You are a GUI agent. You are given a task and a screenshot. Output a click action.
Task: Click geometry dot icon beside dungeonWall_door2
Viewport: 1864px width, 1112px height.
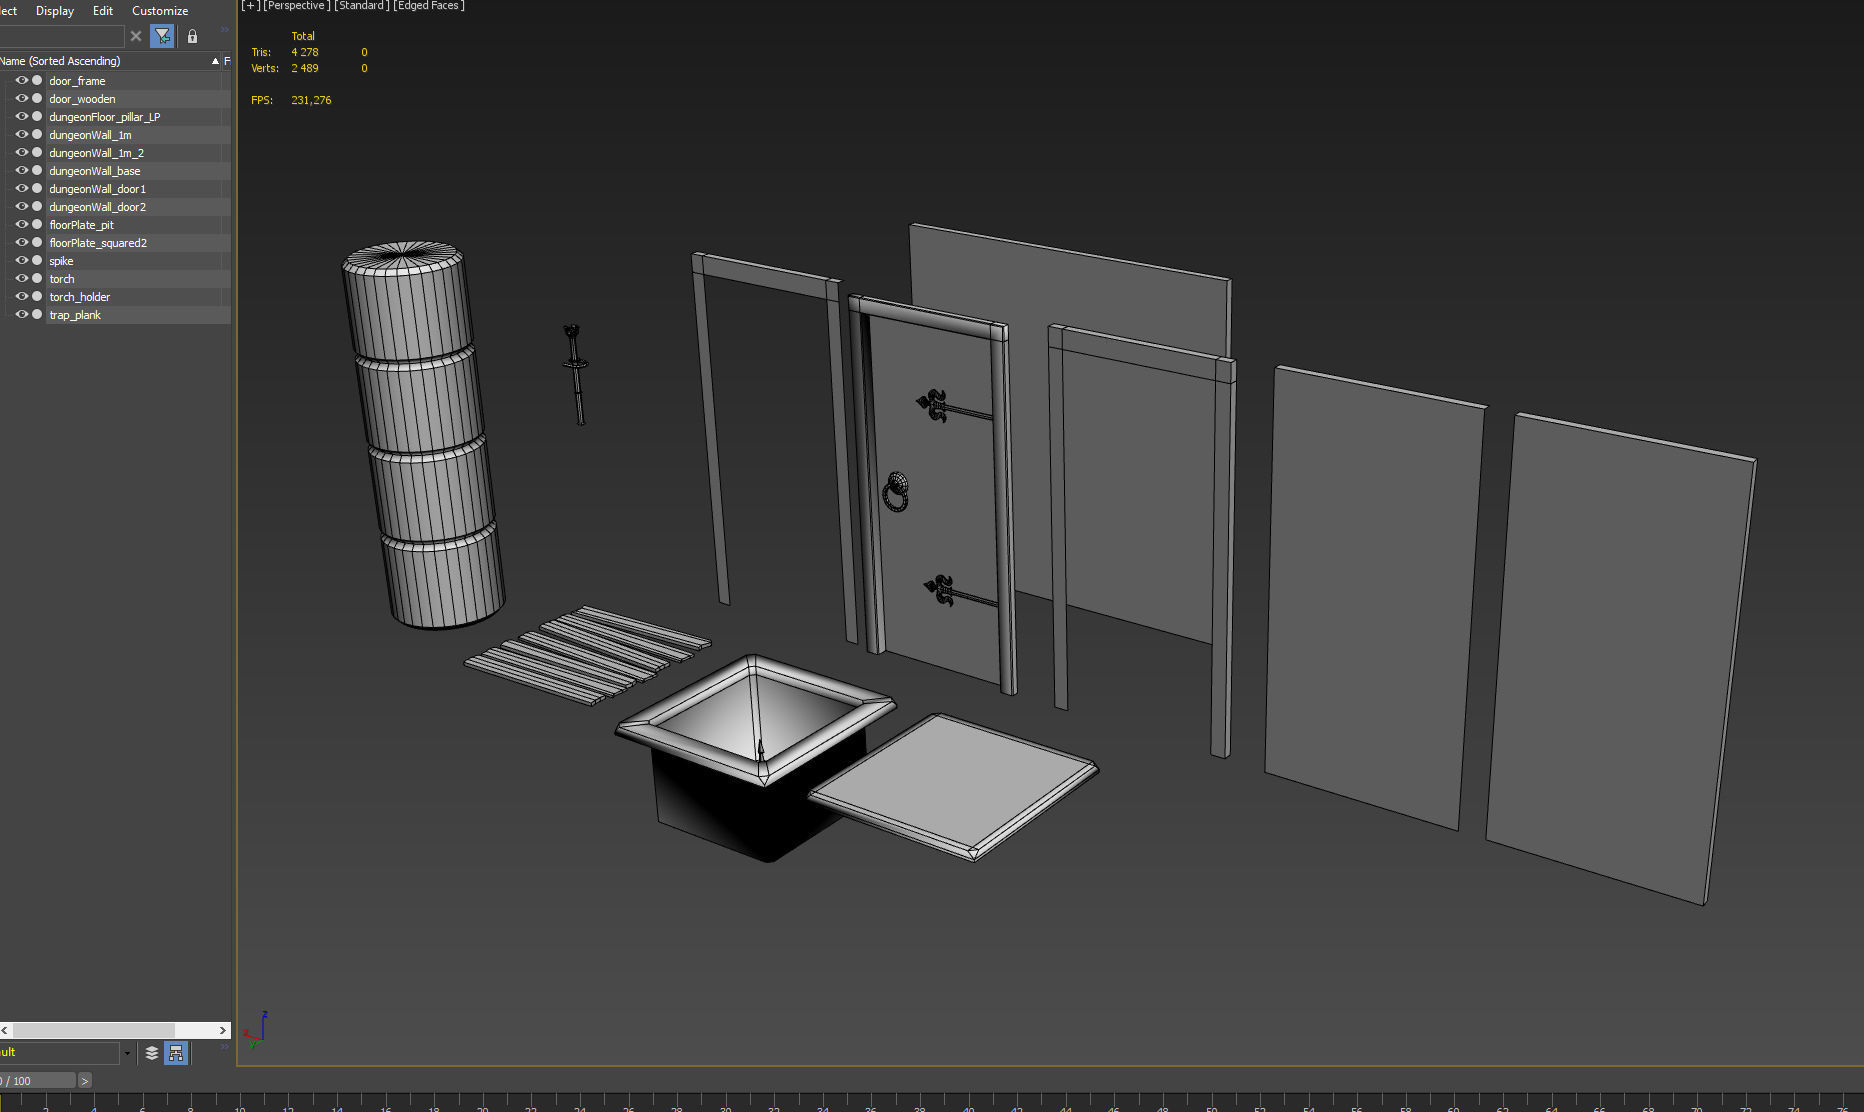(37, 206)
